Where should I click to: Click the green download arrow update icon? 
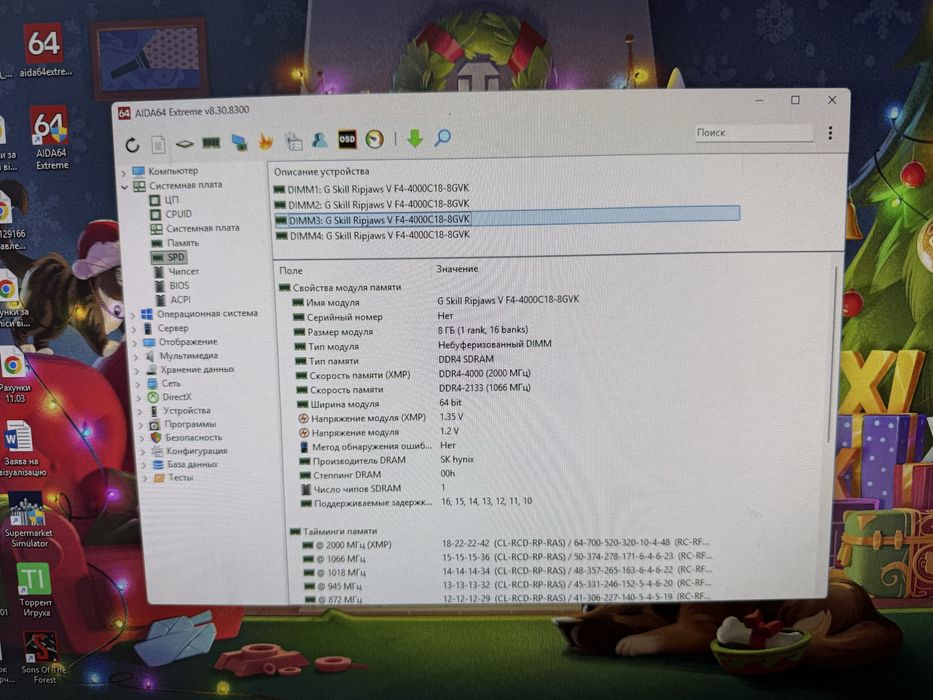coord(415,139)
